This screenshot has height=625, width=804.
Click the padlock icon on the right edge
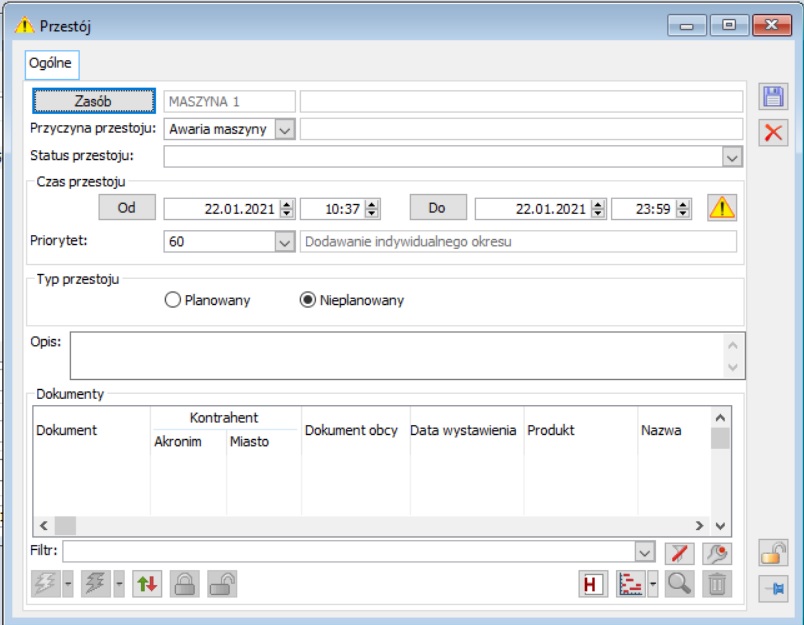coord(773,552)
